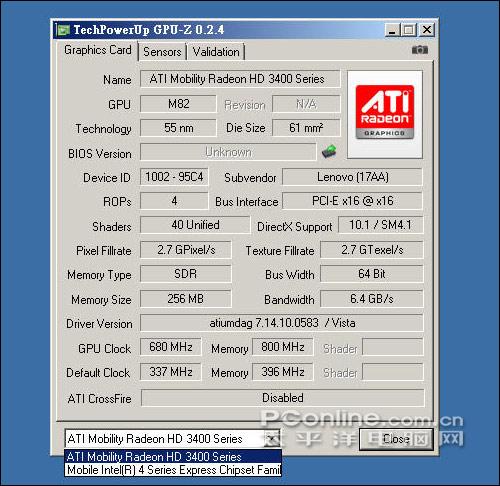Screen dimensions: 500x486
Task: Click the Default Clock value 337 MHz
Action: [x=171, y=372]
